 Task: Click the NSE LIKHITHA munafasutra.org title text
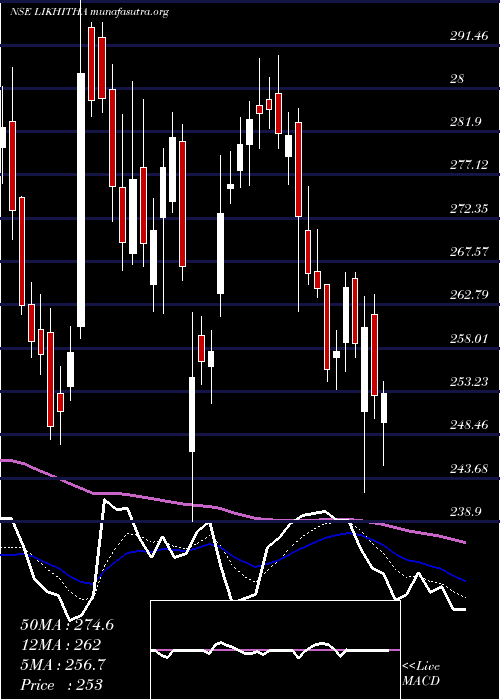[89, 12]
